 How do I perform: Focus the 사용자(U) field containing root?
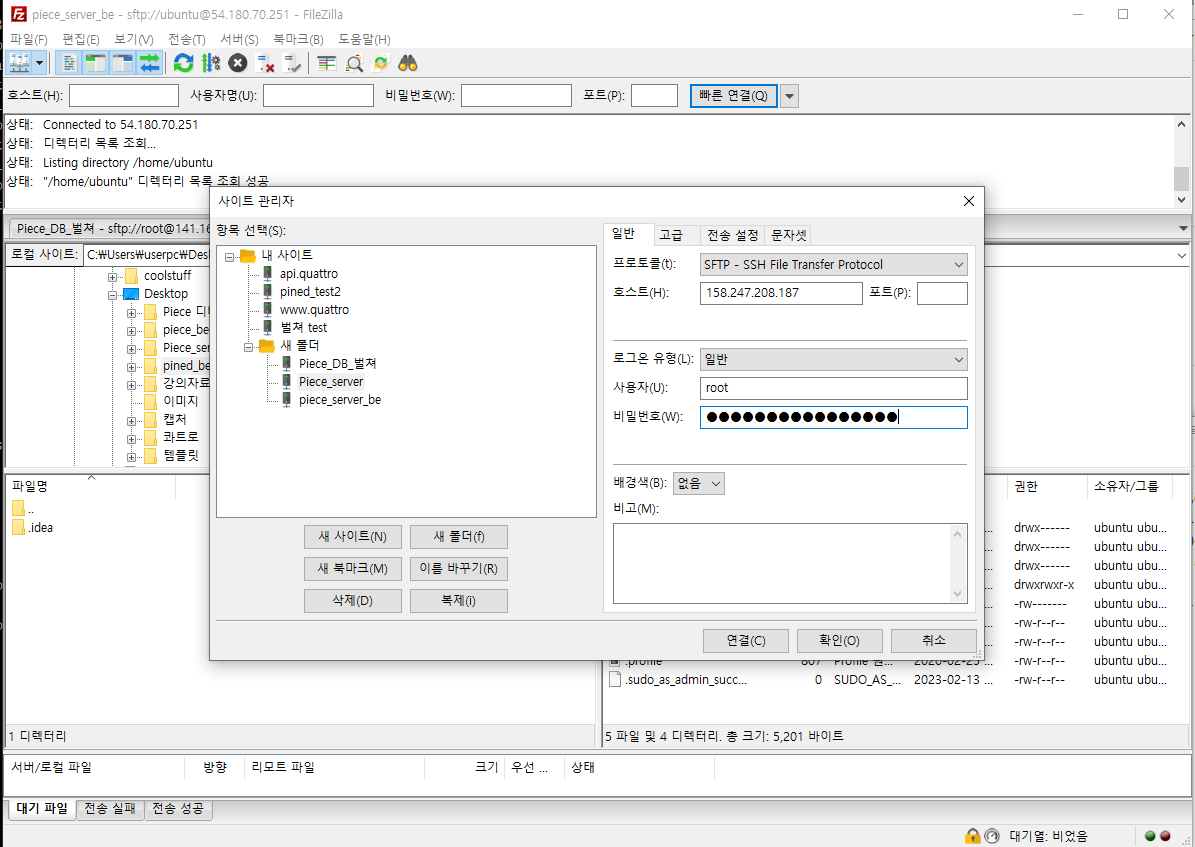click(833, 388)
